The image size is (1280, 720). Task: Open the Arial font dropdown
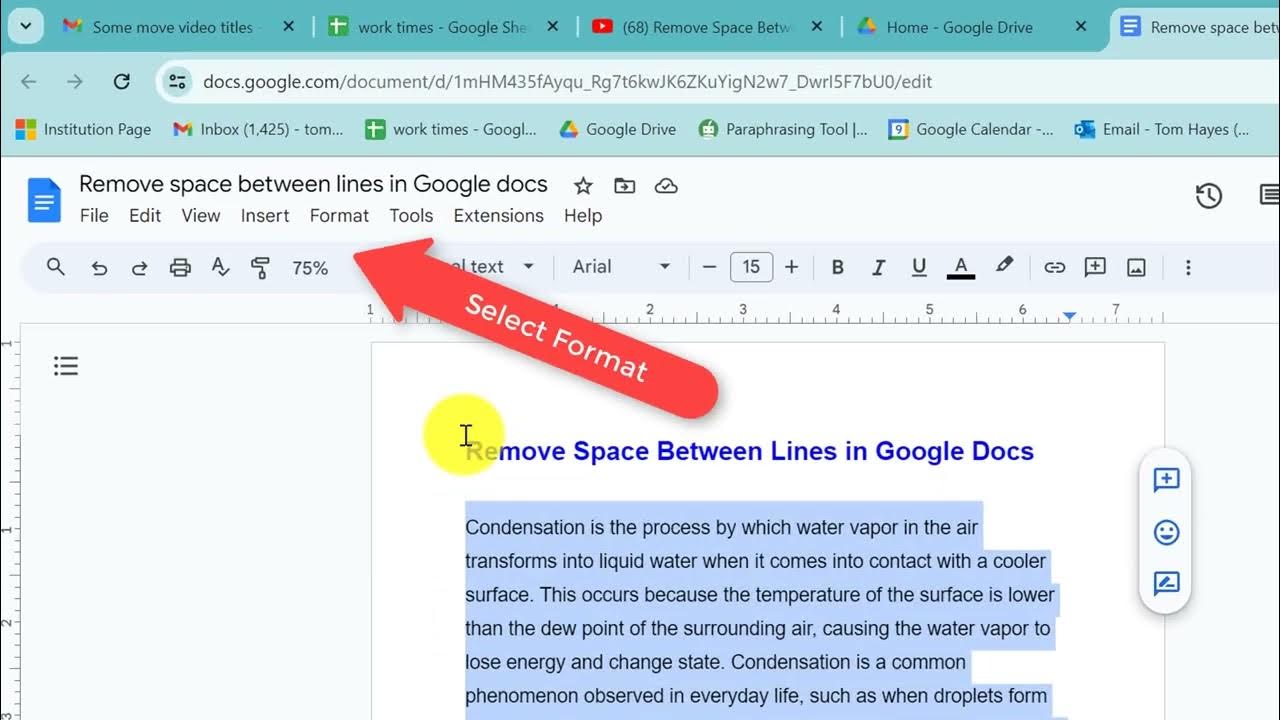pyautogui.click(x=621, y=267)
